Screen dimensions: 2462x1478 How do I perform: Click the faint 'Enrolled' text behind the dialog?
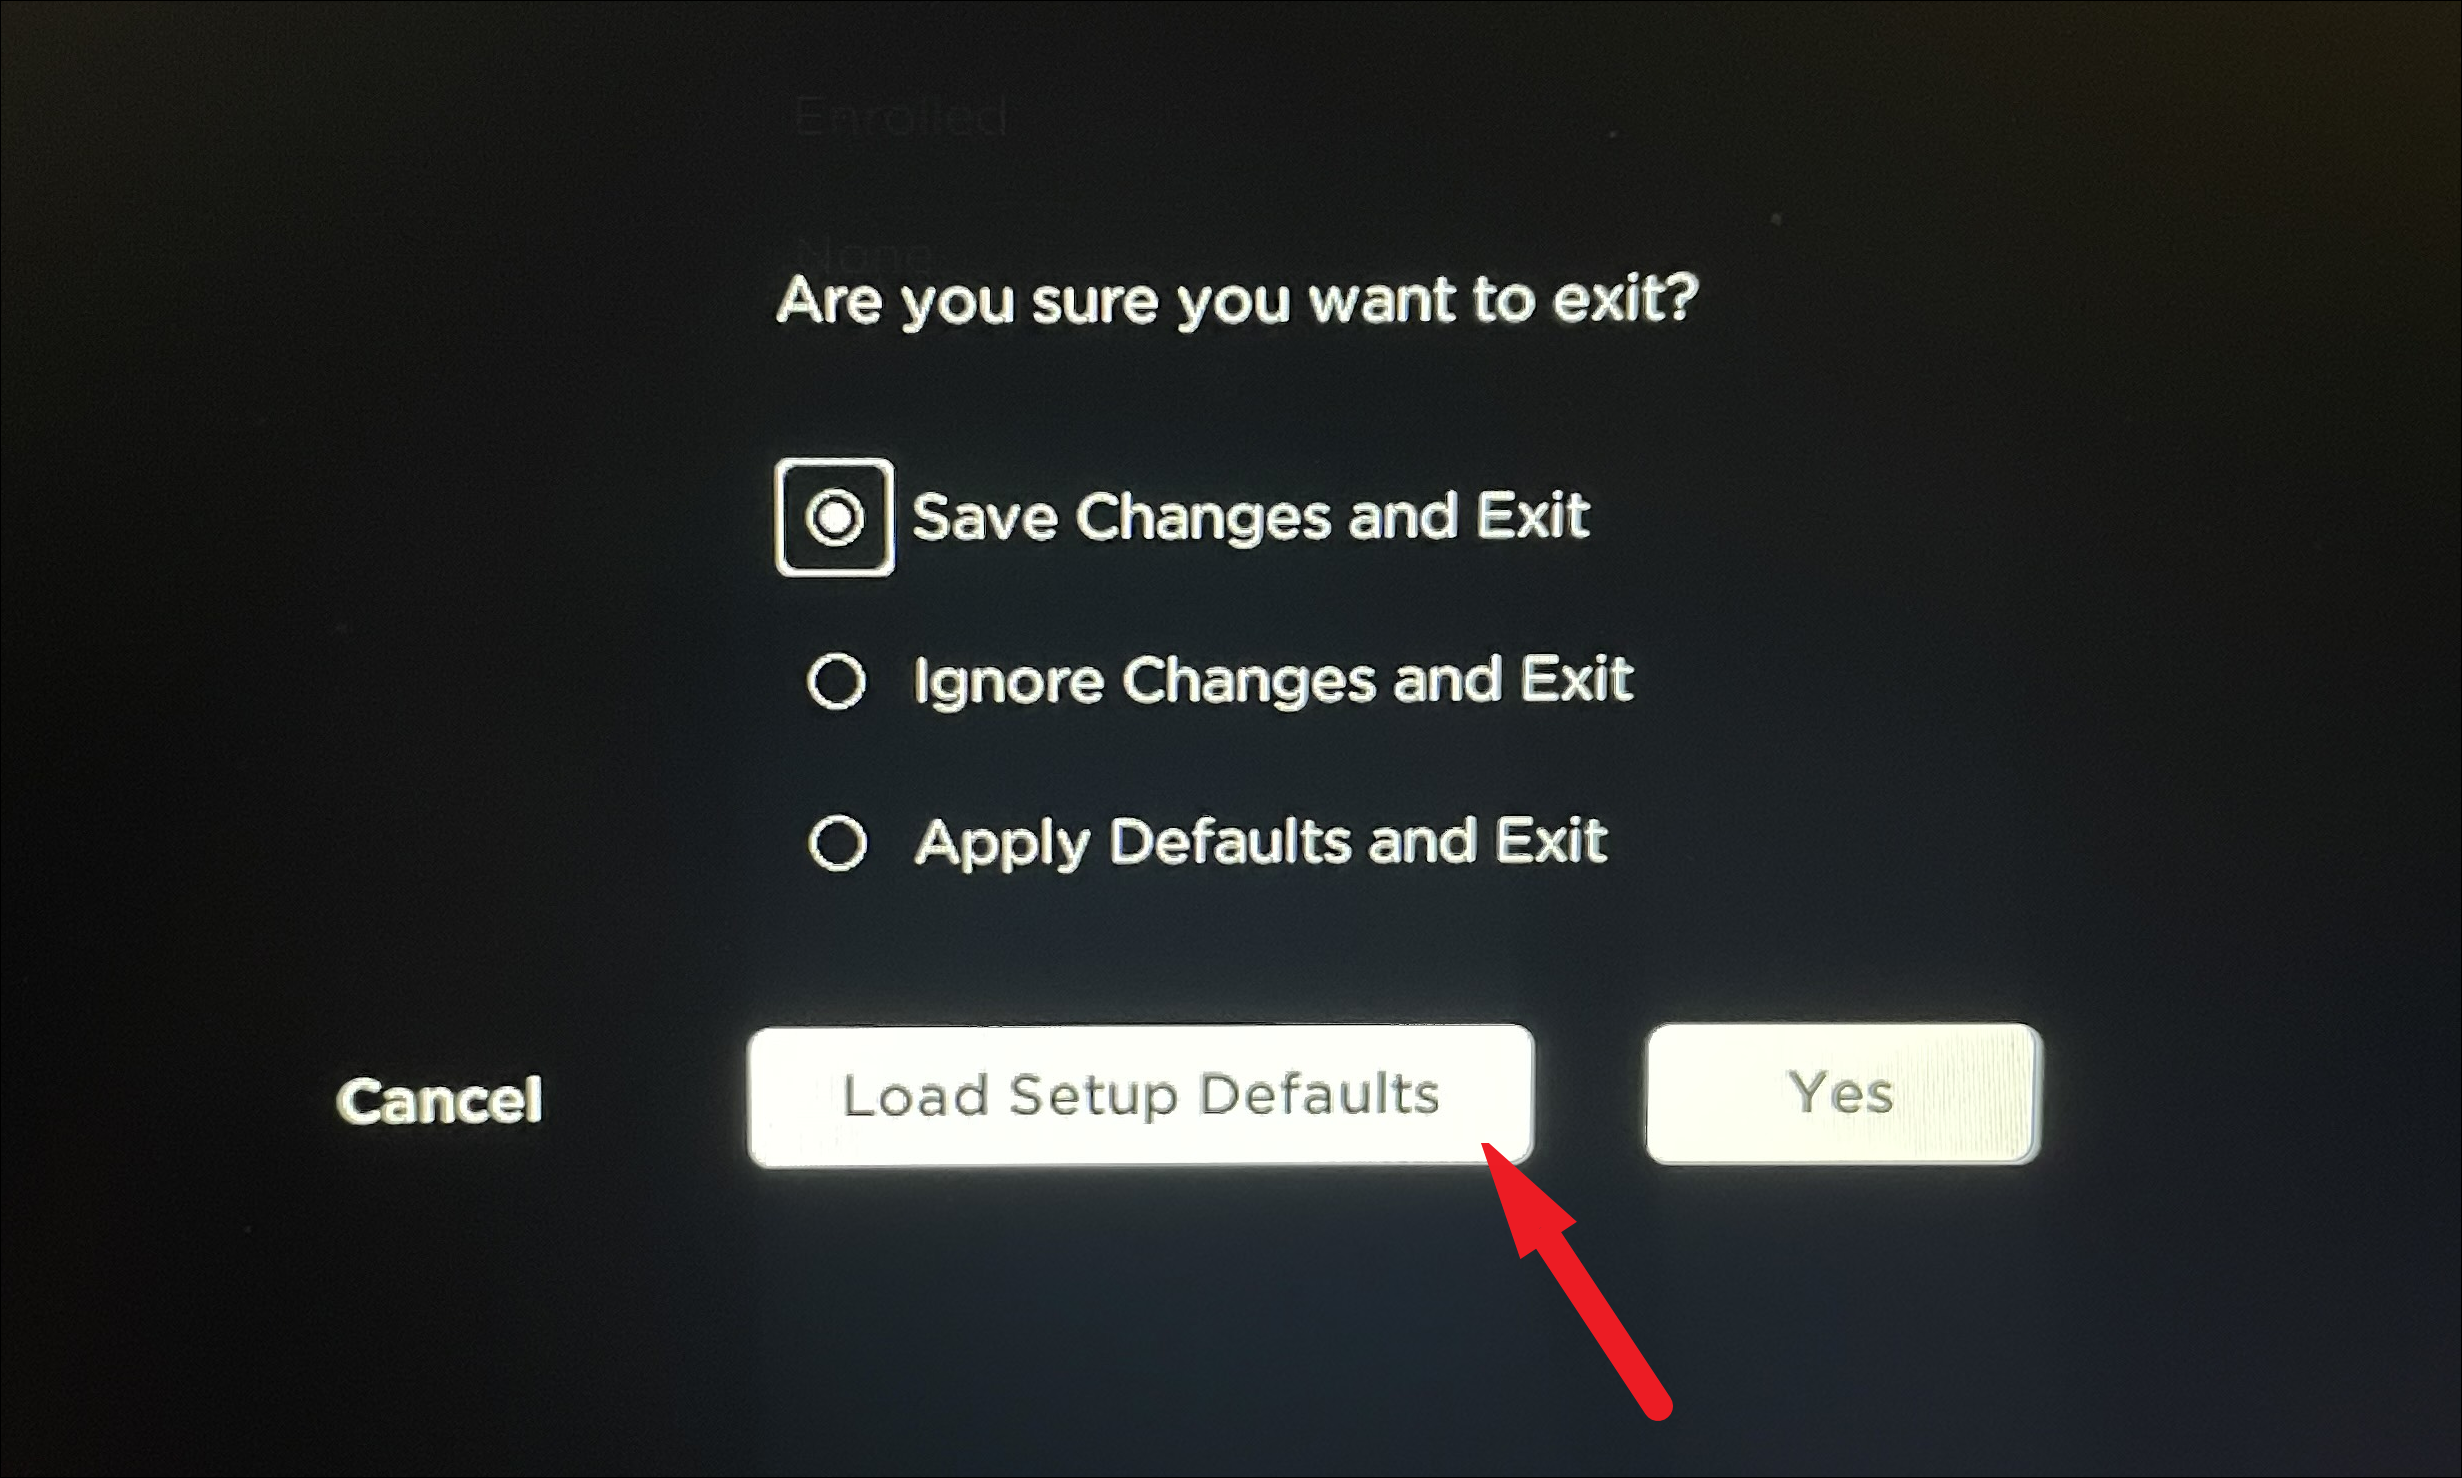[x=901, y=117]
